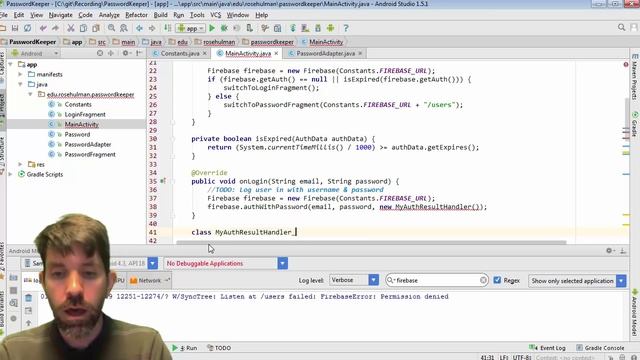
Task: Open the AVD Manager icon
Action: (305, 28)
